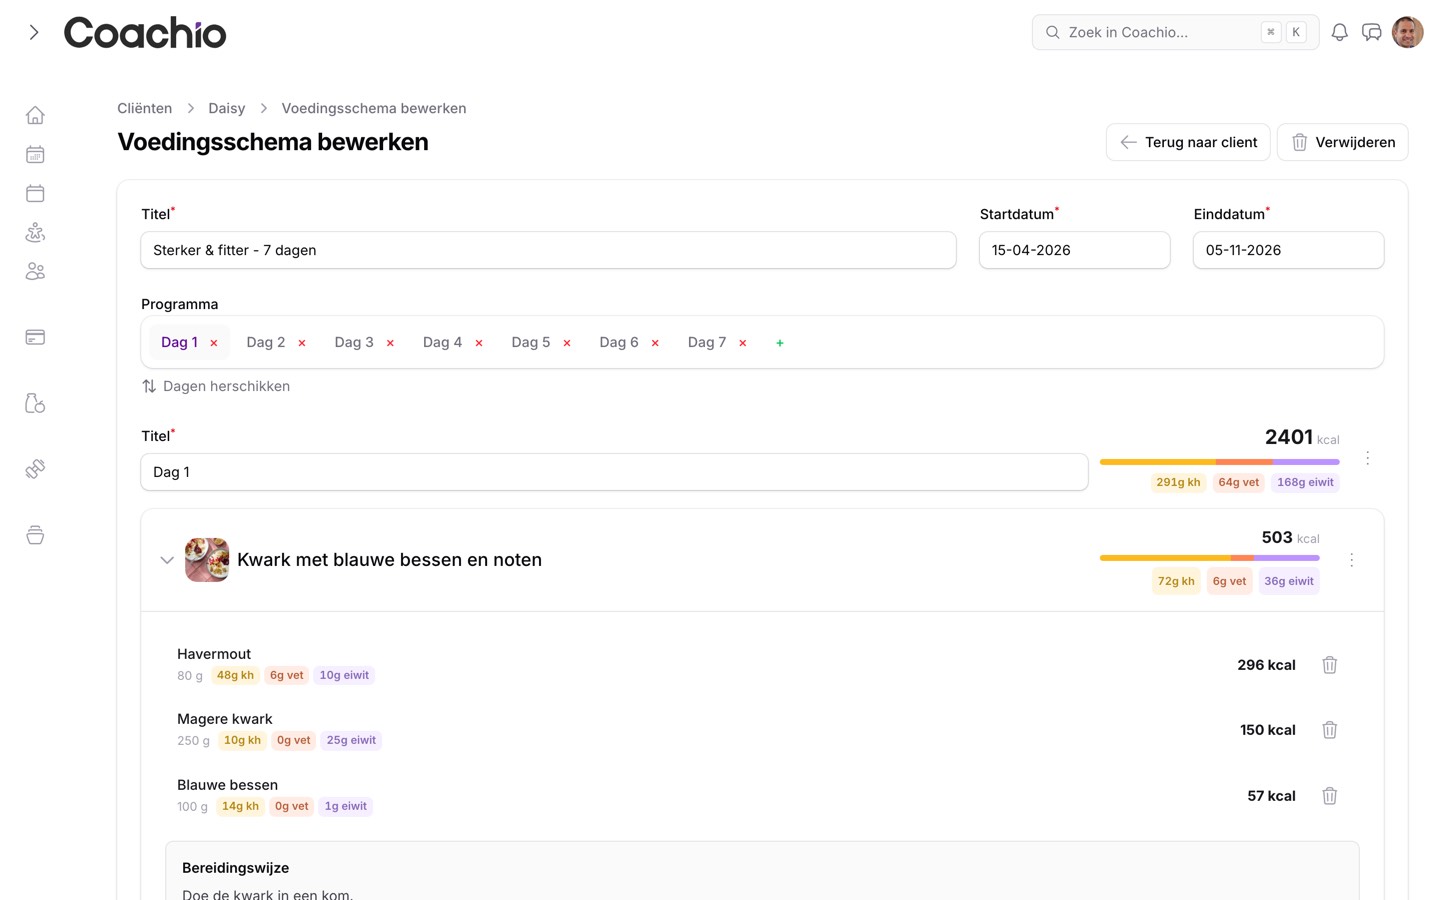1440x900 pixels.
Task: Click the Verwijderen button
Action: click(1342, 142)
